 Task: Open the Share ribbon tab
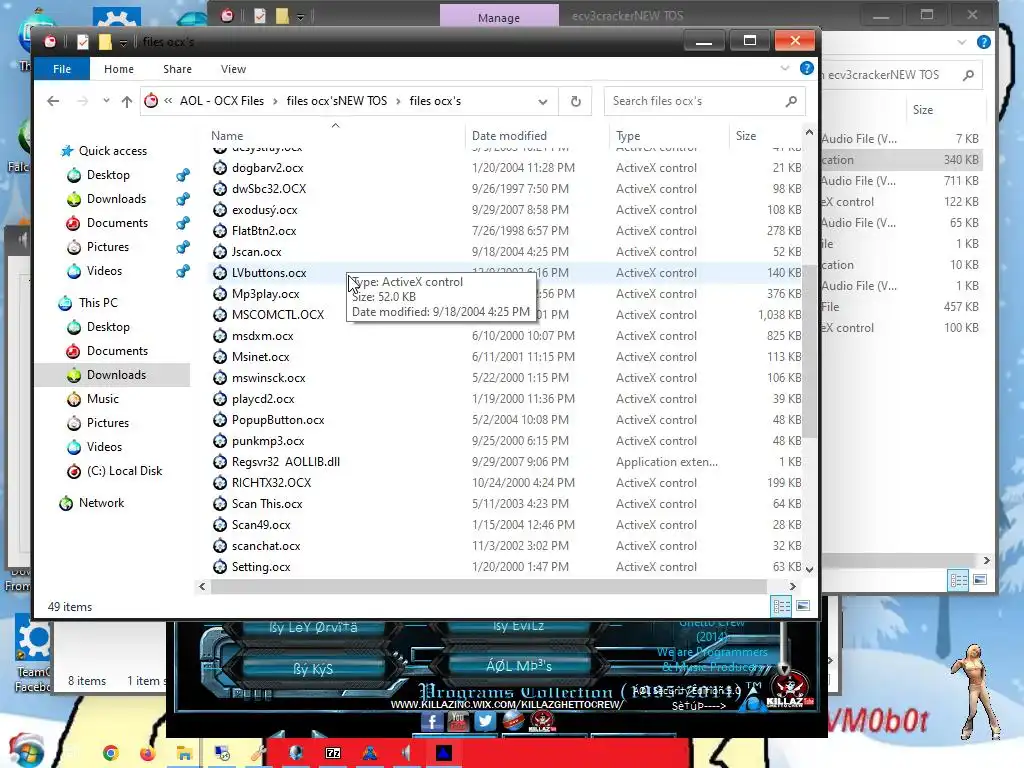point(178,69)
